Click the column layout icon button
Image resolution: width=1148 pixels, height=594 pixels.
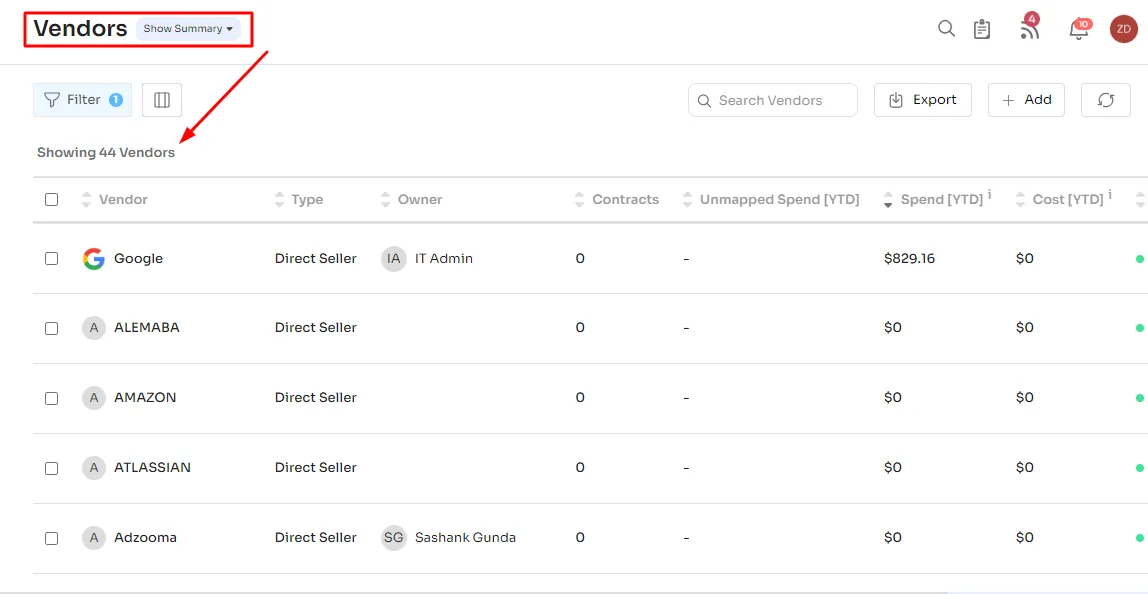click(x=162, y=100)
